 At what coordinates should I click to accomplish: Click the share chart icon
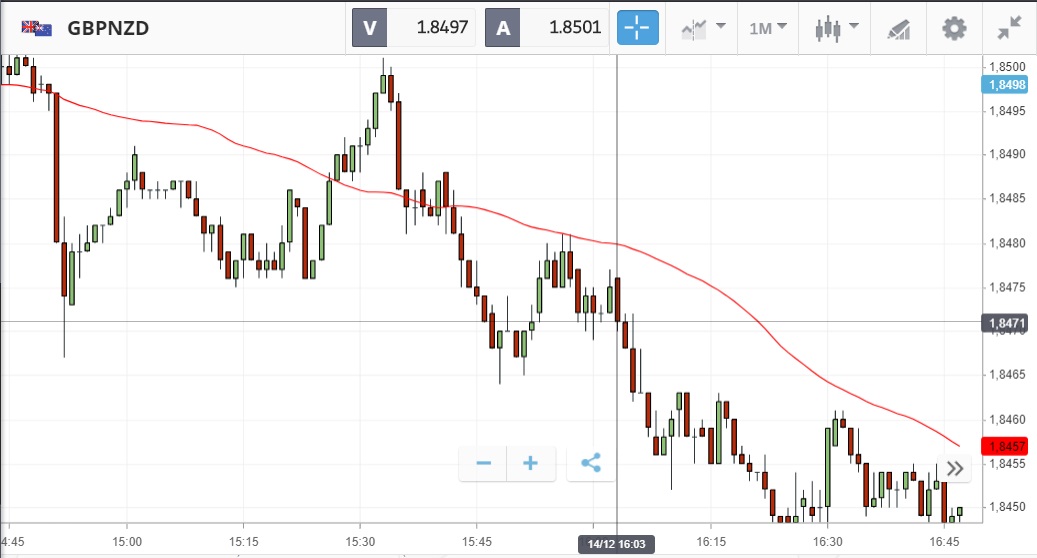click(x=591, y=463)
